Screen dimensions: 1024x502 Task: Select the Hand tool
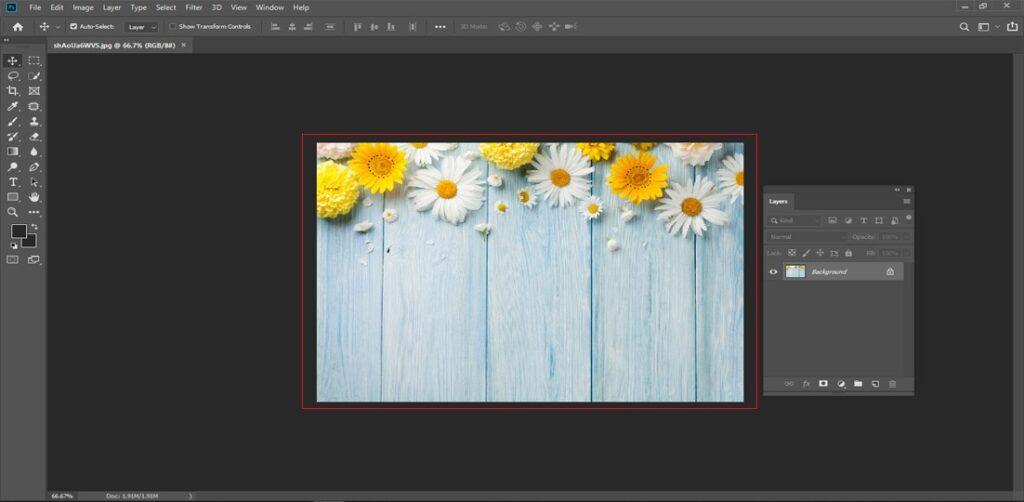click(x=34, y=196)
